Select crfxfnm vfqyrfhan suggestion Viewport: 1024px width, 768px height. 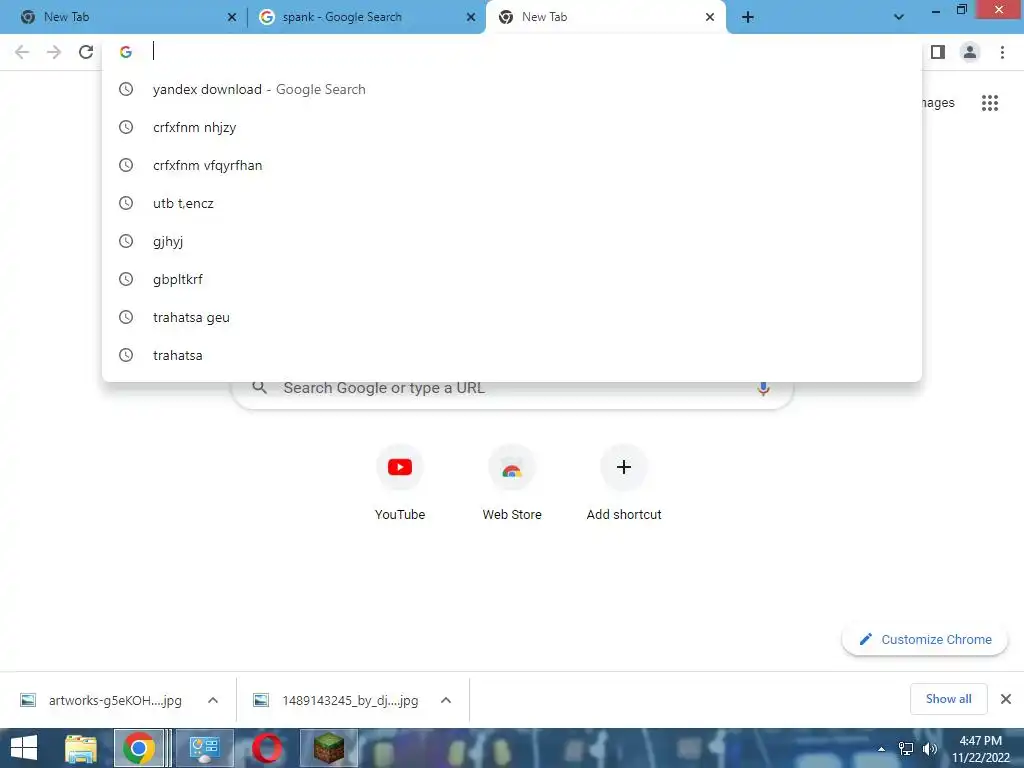512,165
